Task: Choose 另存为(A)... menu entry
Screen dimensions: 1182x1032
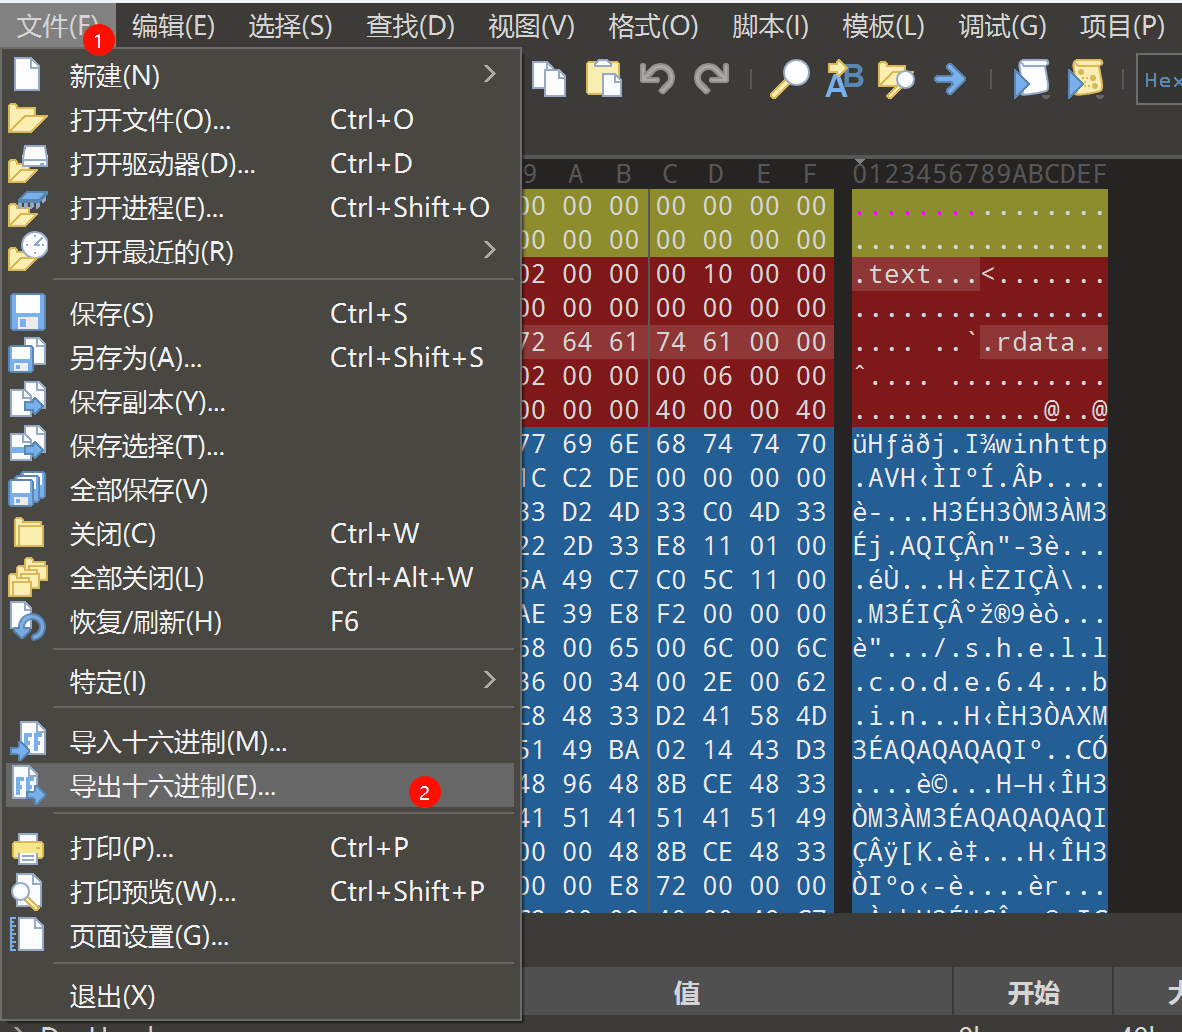Action: [136, 357]
